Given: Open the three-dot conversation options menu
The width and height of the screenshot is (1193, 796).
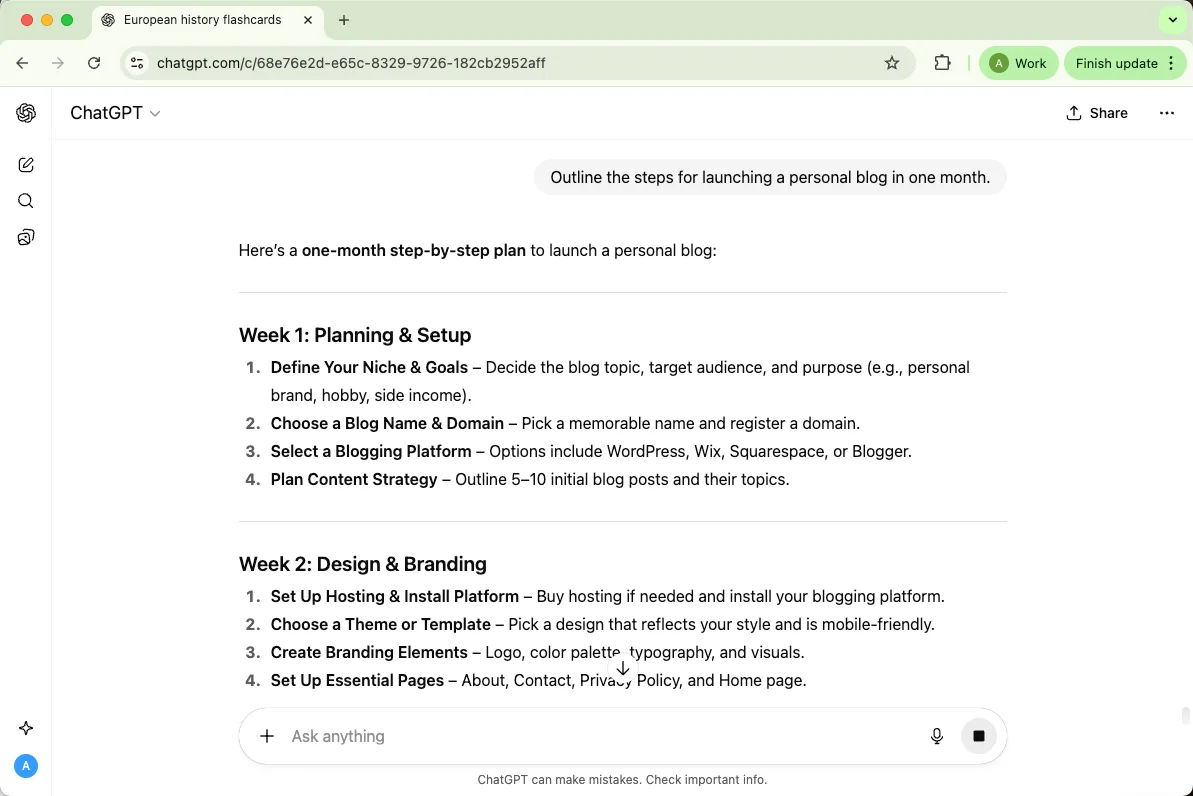Looking at the screenshot, I should tap(1167, 113).
